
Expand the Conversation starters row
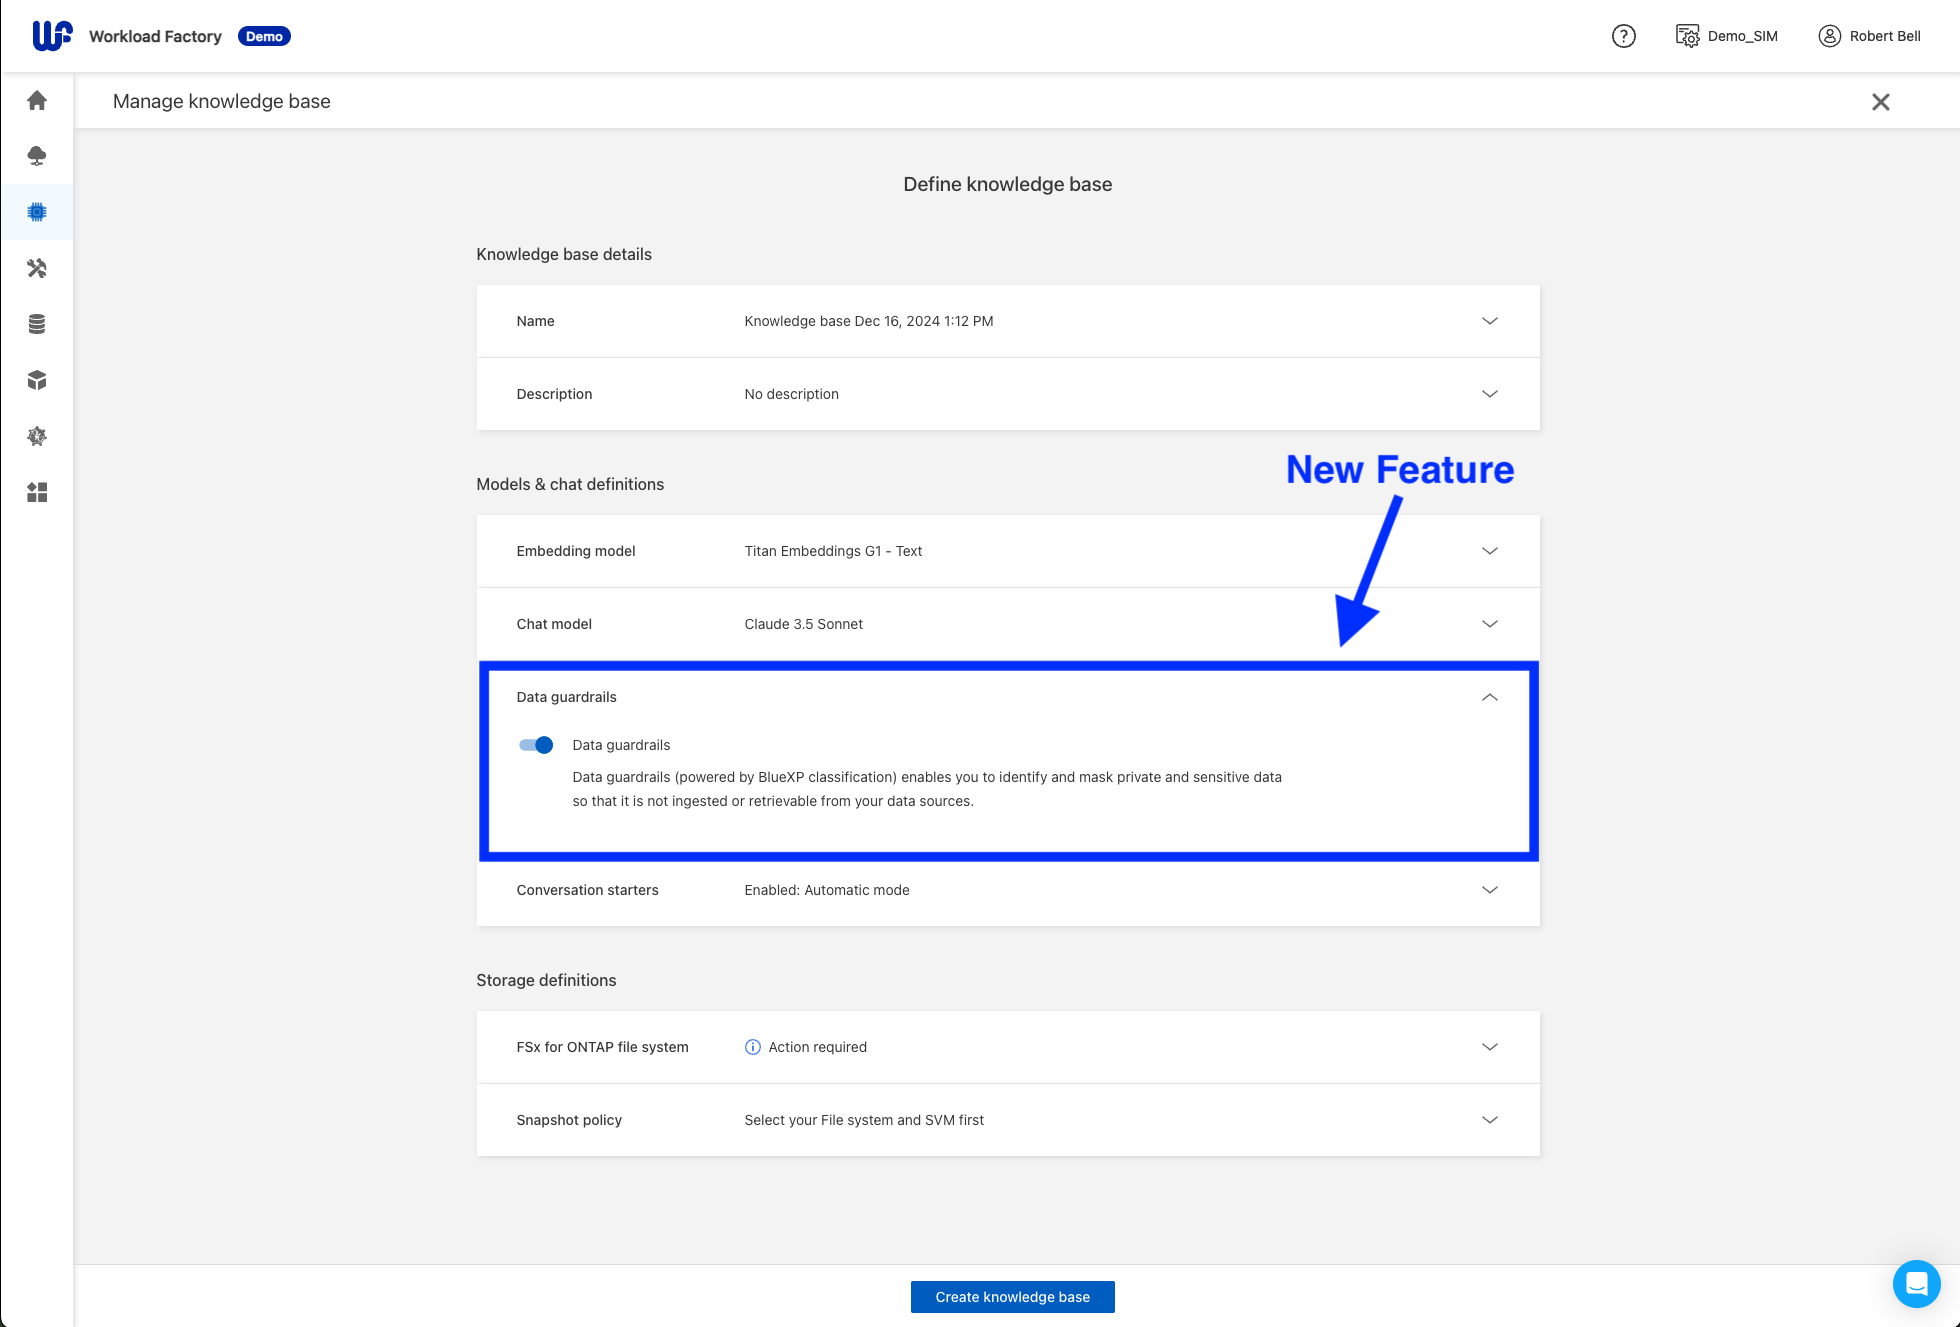pos(1489,890)
